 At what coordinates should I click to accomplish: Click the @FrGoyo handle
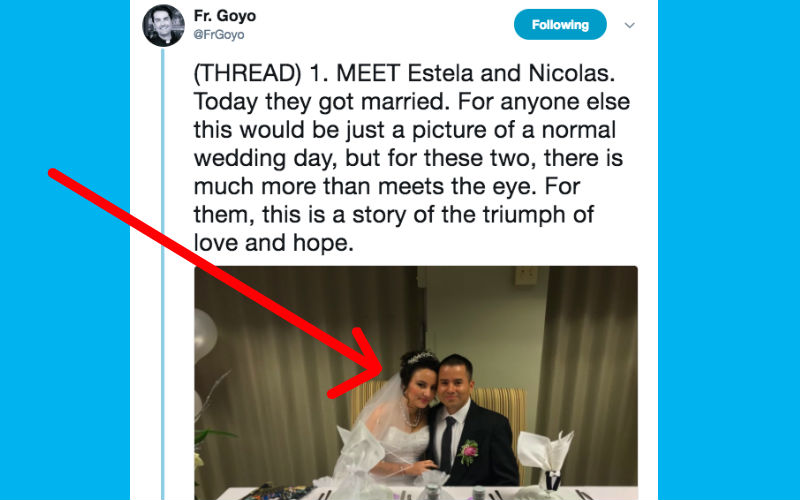coord(220,34)
